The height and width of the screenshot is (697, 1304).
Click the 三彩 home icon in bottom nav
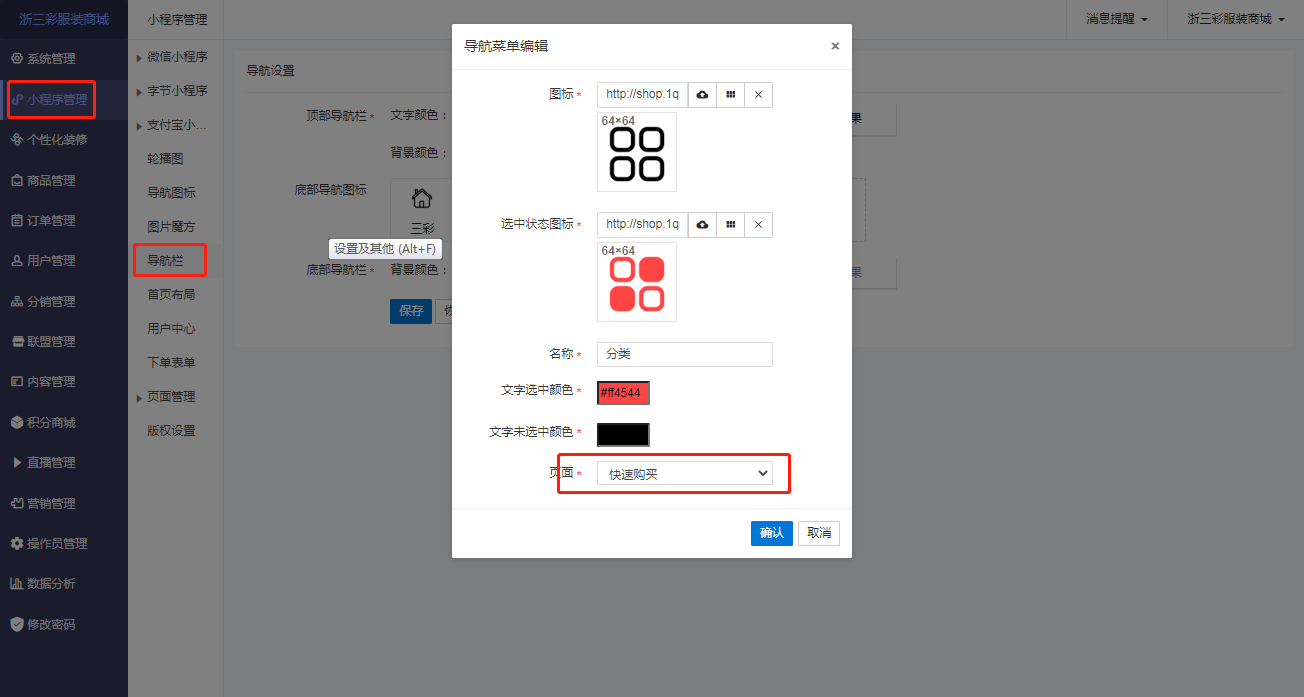tap(422, 198)
